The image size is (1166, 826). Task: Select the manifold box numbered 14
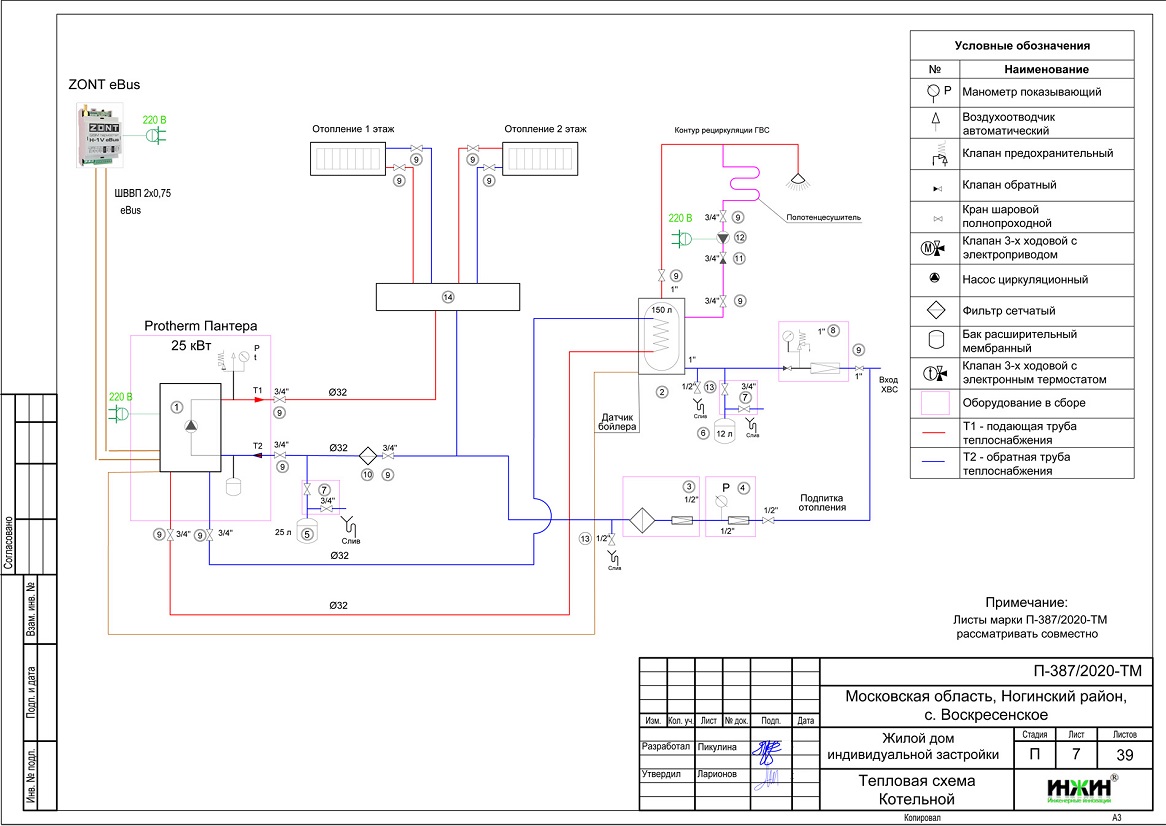point(447,297)
